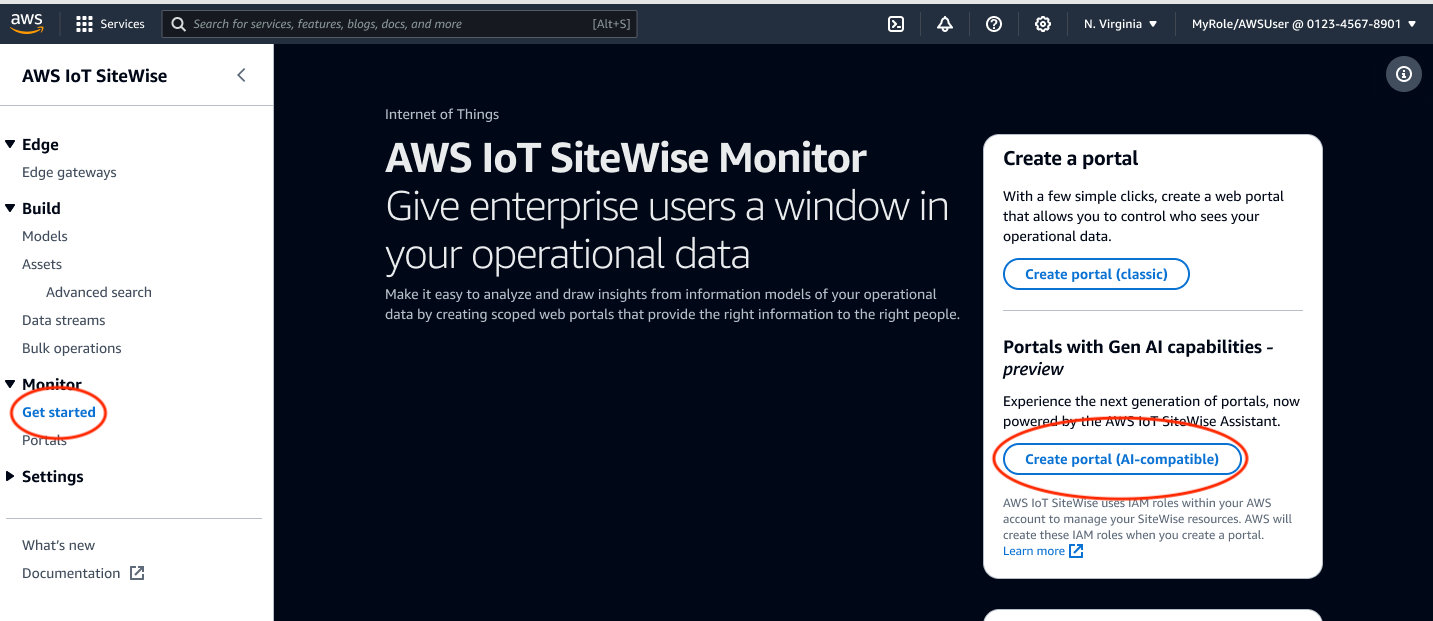1433x621 pixels.
Task: Select the N. Virginia region dropdown
Action: click(x=1120, y=24)
